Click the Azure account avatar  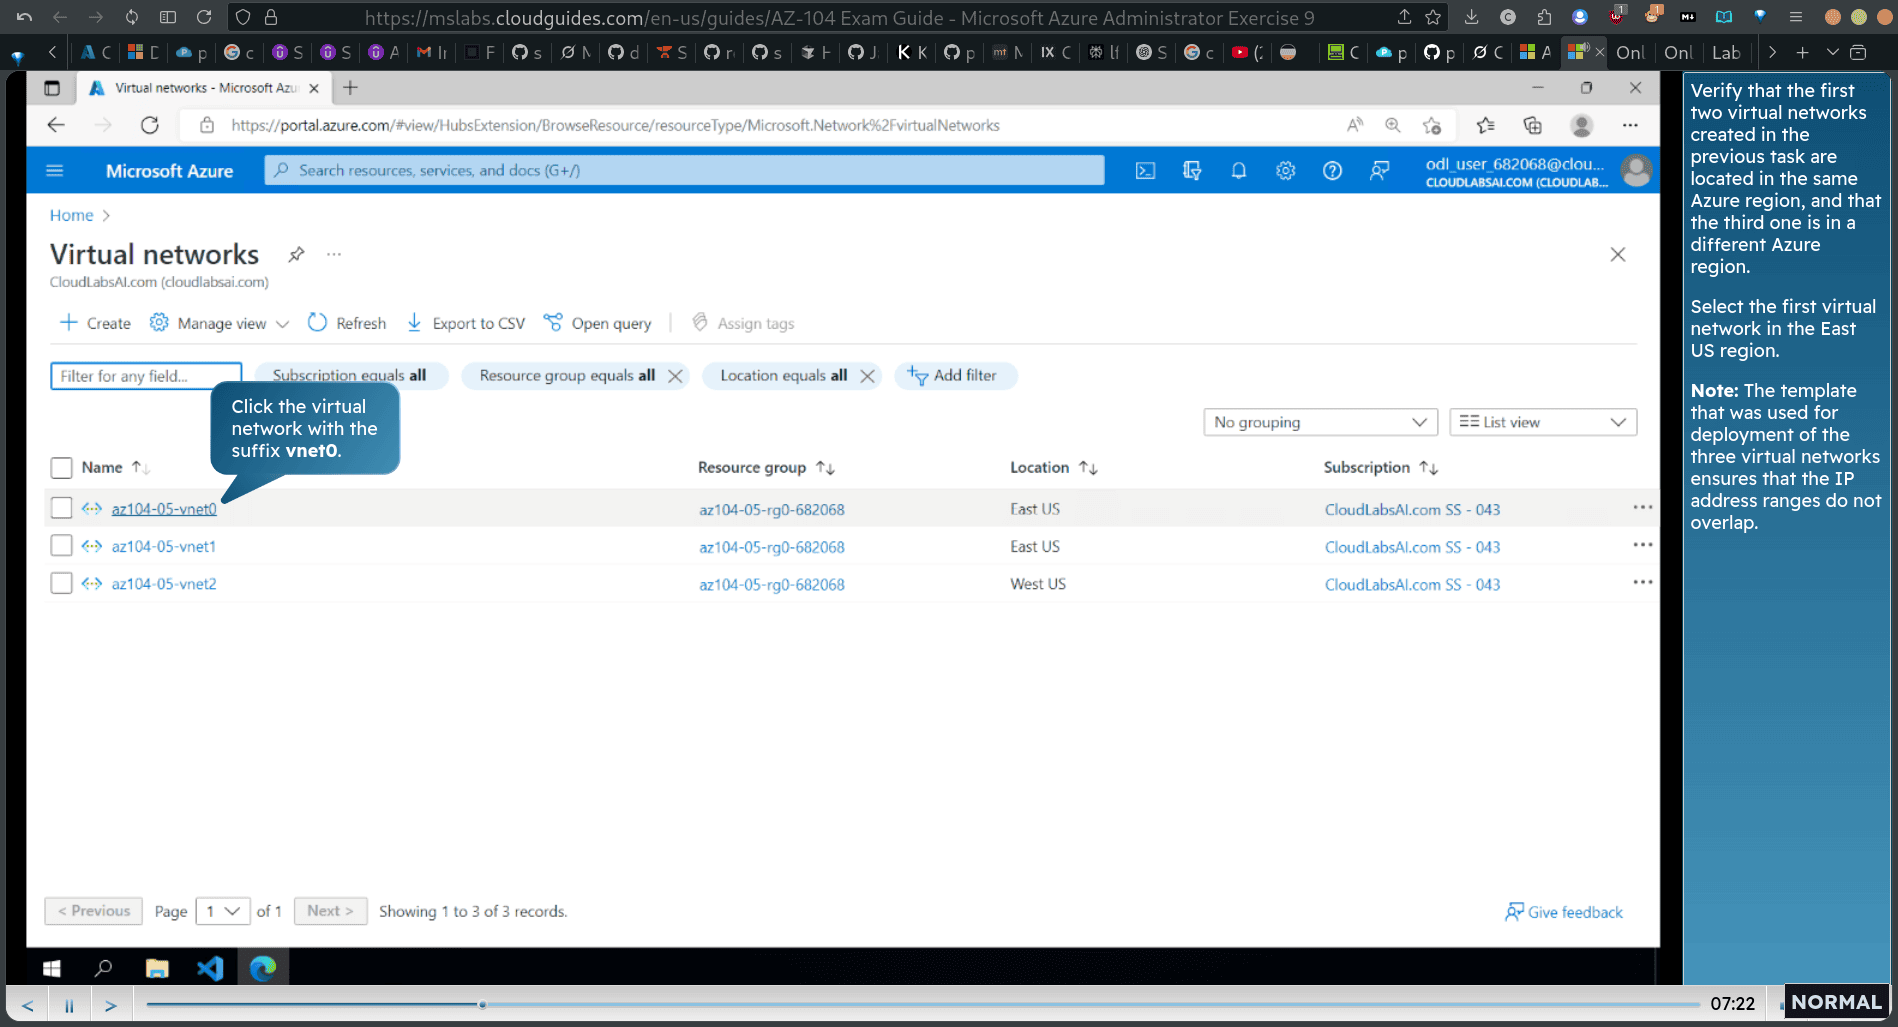[x=1636, y=171]
